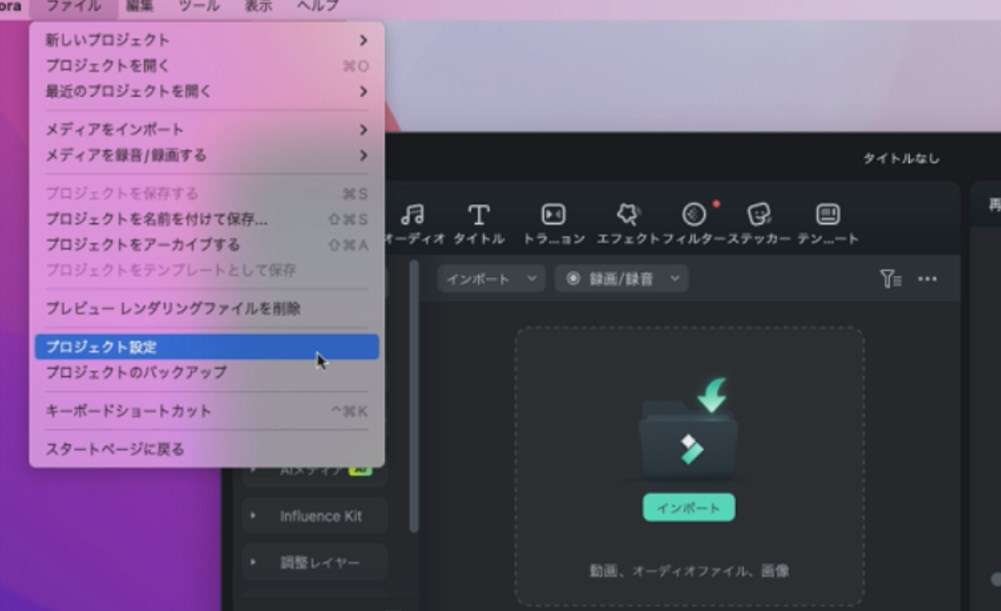Open the Filter (フィルター) icon
The image size is (1001, 611).
pyautogui.click(x=694, y=215)
